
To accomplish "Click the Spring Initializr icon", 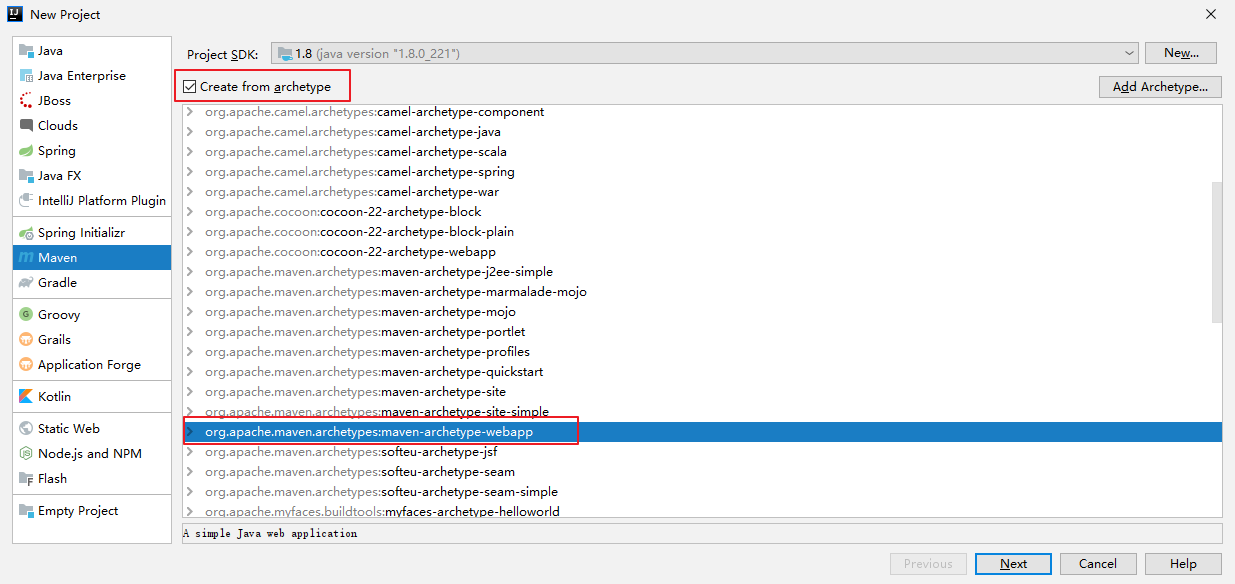I will 27,233.
